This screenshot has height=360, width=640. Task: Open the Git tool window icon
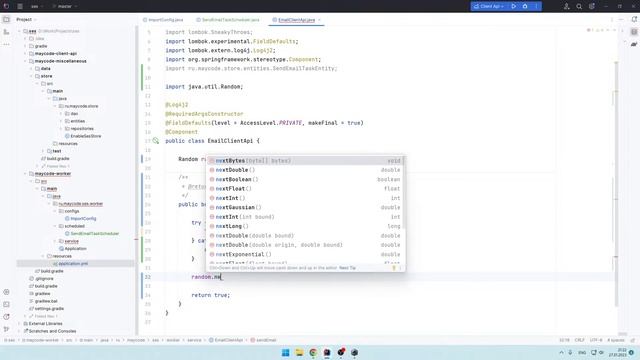pyautogui.click(x=6, y=329)
